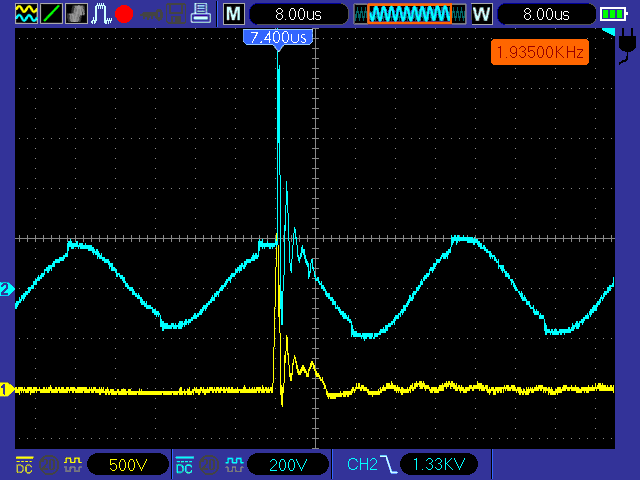Viewport: 640px width, 480px height.
Task: Click the green diagonal line icon
Action: tap(51, 14)
